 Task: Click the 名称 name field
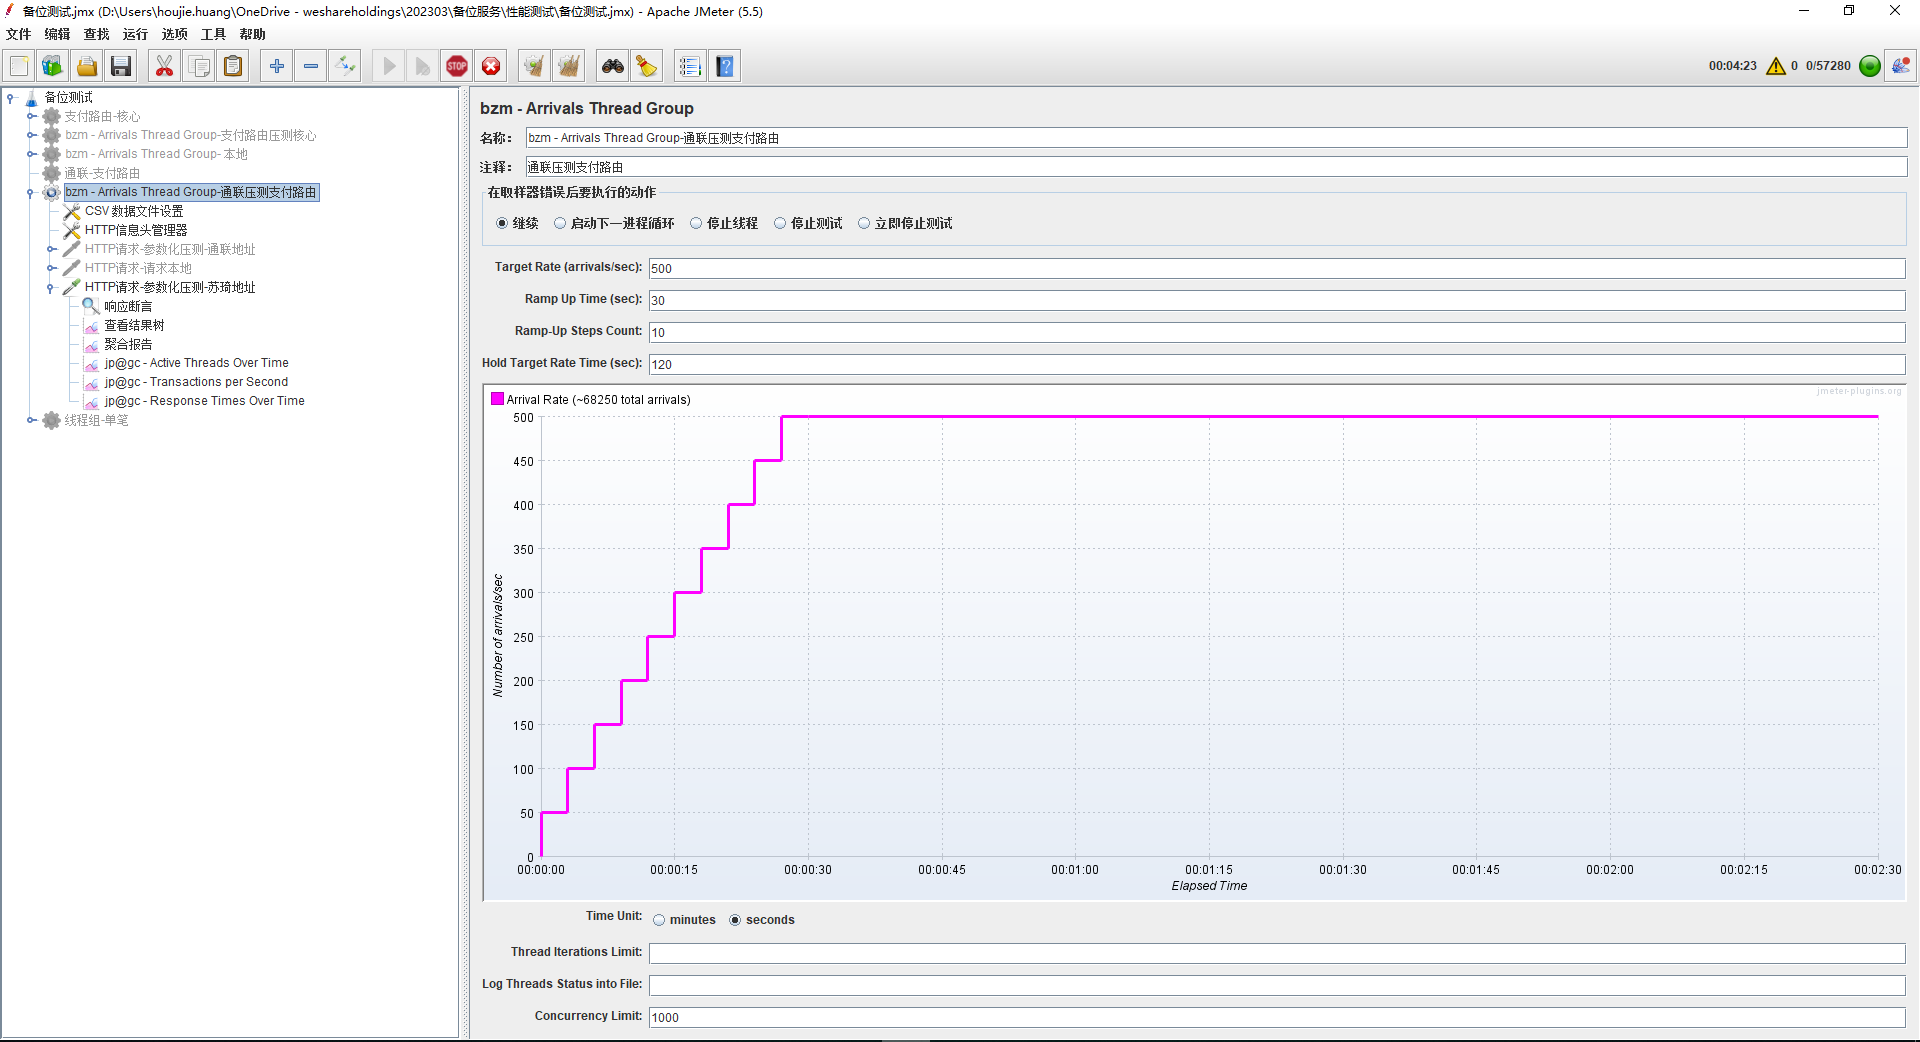(x=1216, y=138)
